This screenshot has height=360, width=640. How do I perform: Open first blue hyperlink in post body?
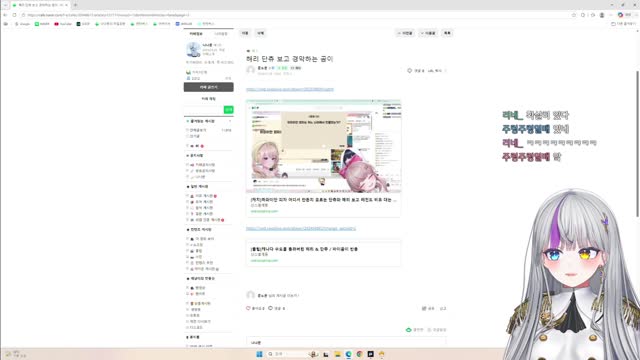[x=290, y=89]
